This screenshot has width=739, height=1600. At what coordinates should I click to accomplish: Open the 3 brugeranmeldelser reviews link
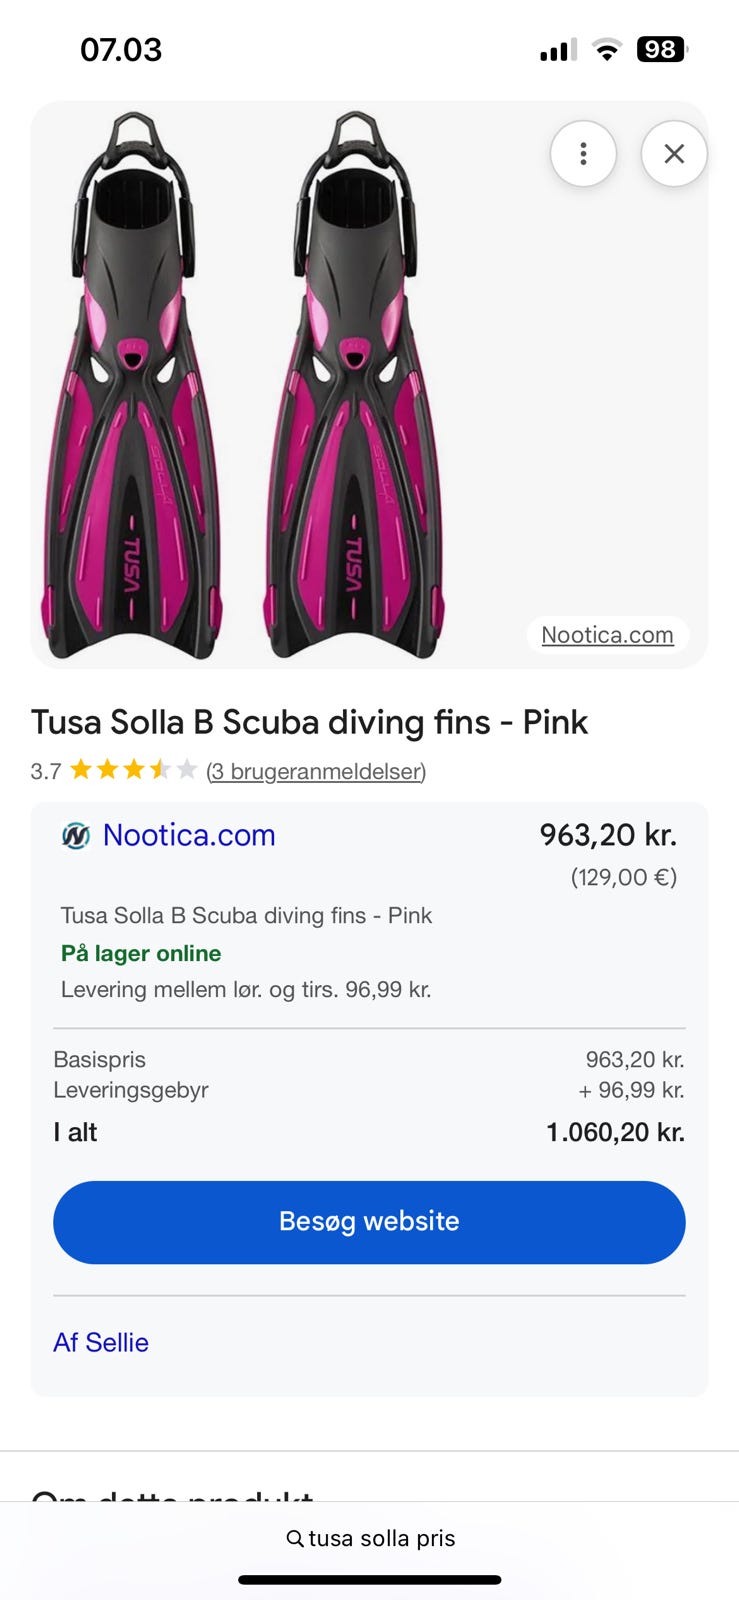(x=316, y=771)
